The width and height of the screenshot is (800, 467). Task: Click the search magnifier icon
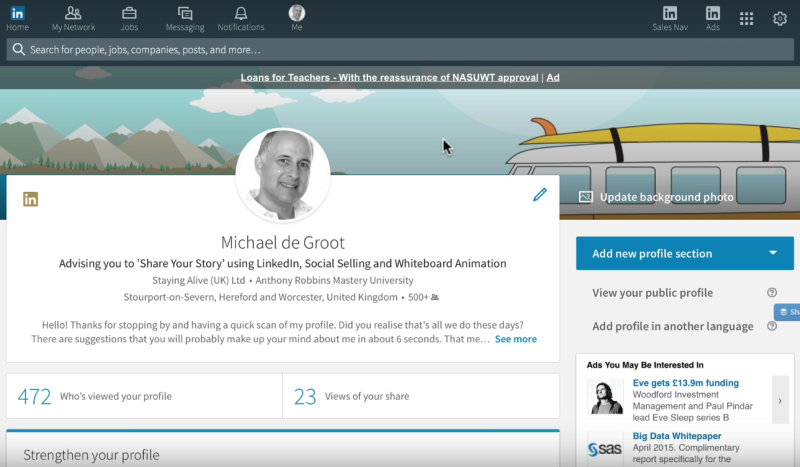click(x=19, y=50)
